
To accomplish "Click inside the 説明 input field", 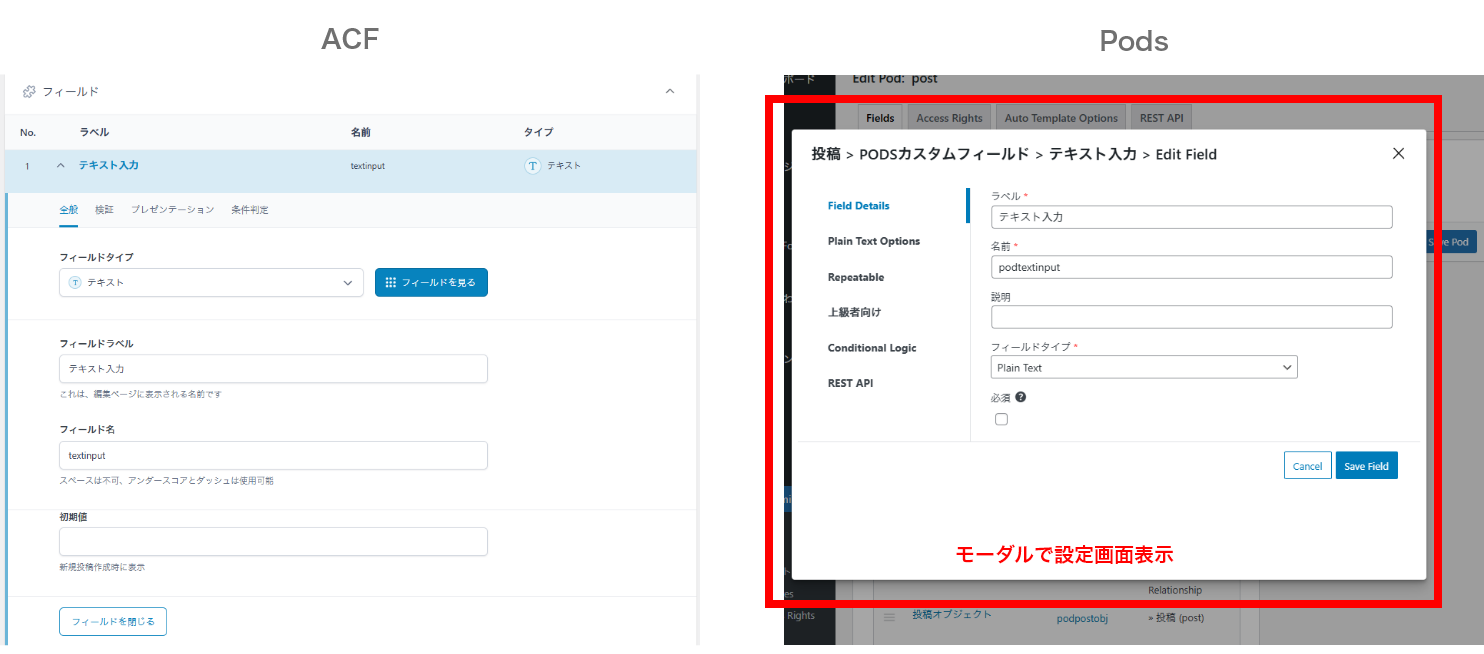I will click(1191, 316).
